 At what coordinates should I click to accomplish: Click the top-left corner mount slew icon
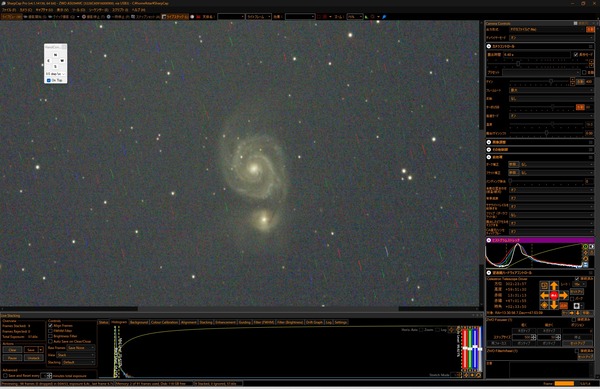tap(544, 285)
